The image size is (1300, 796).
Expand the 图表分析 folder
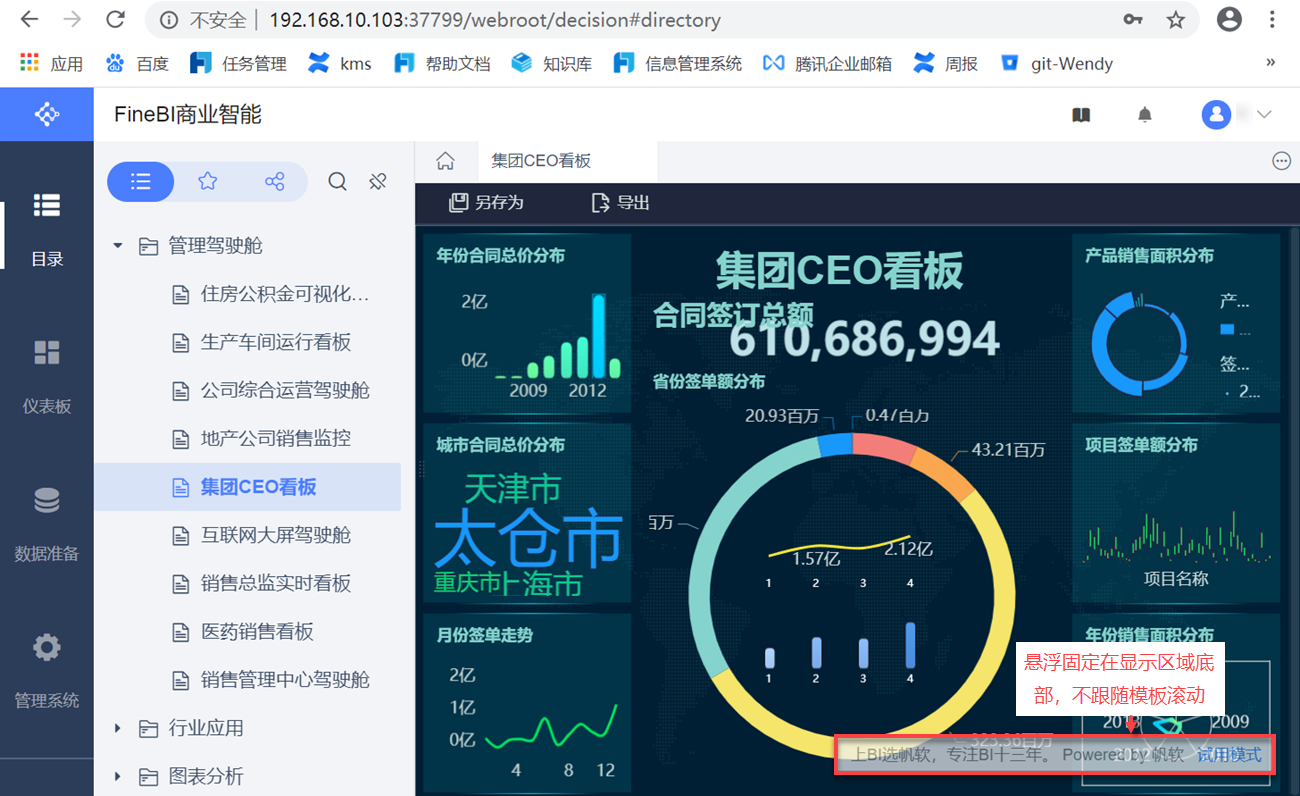pos(118,776)
